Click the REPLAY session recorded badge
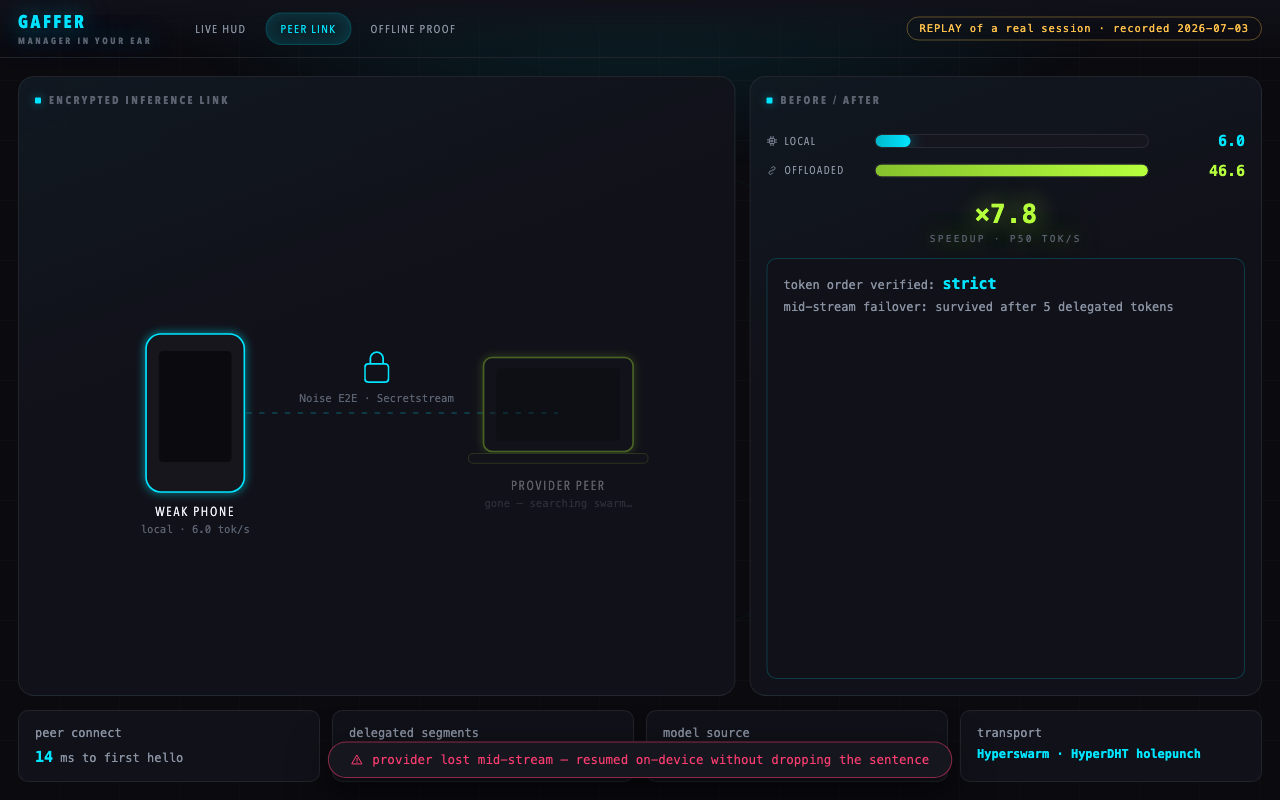 [x=1084, y=28]
